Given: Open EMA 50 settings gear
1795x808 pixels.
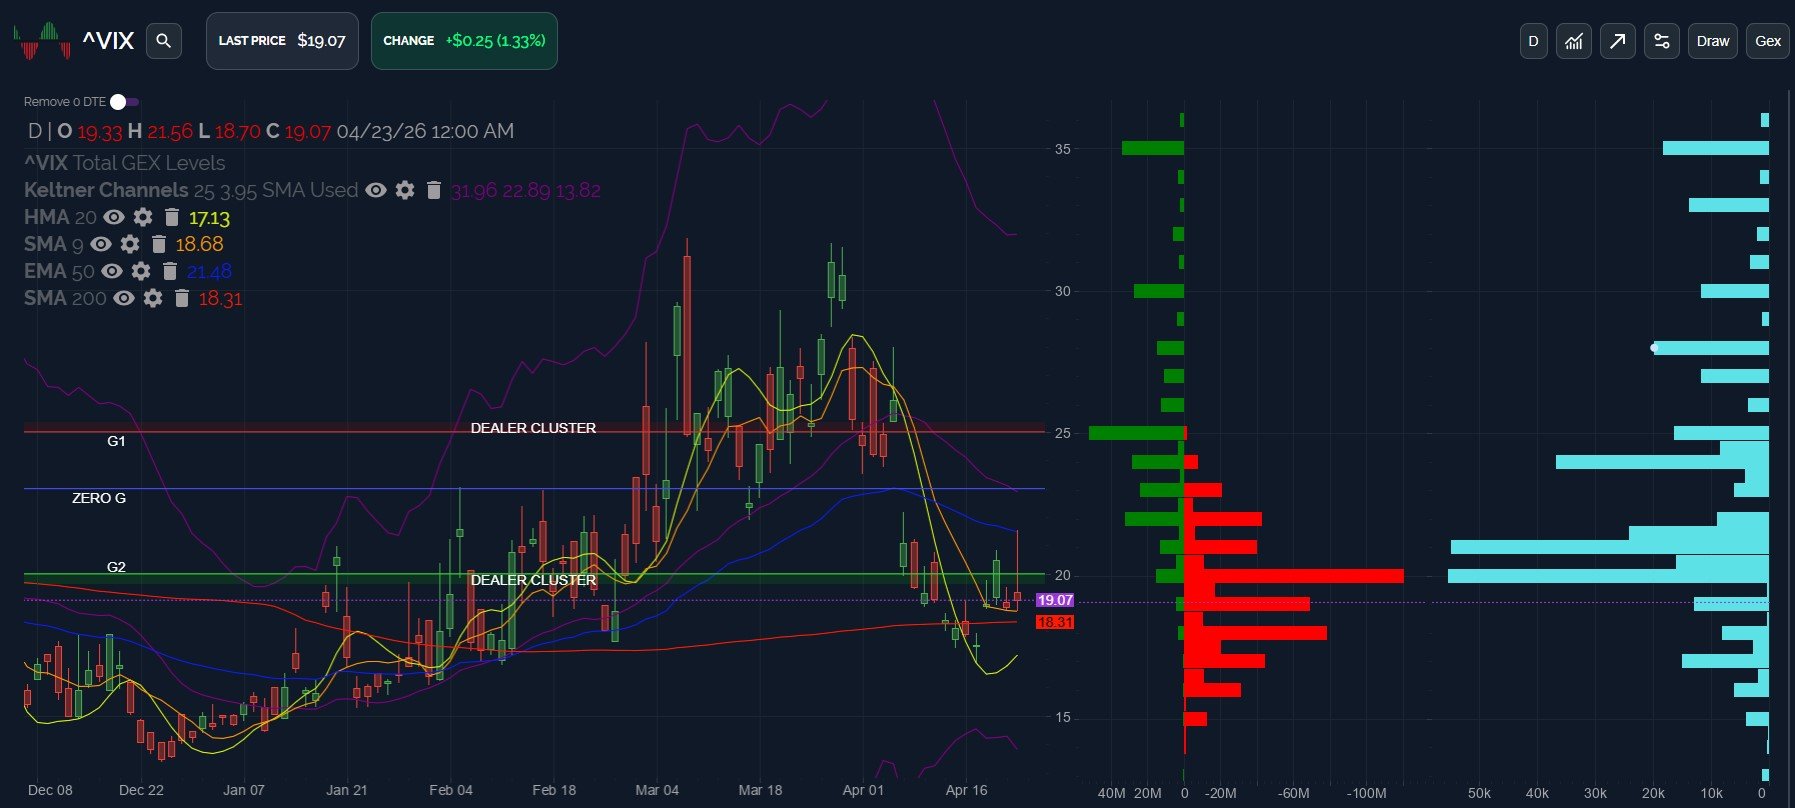Looking at the screenshot, I should point(141,271).
